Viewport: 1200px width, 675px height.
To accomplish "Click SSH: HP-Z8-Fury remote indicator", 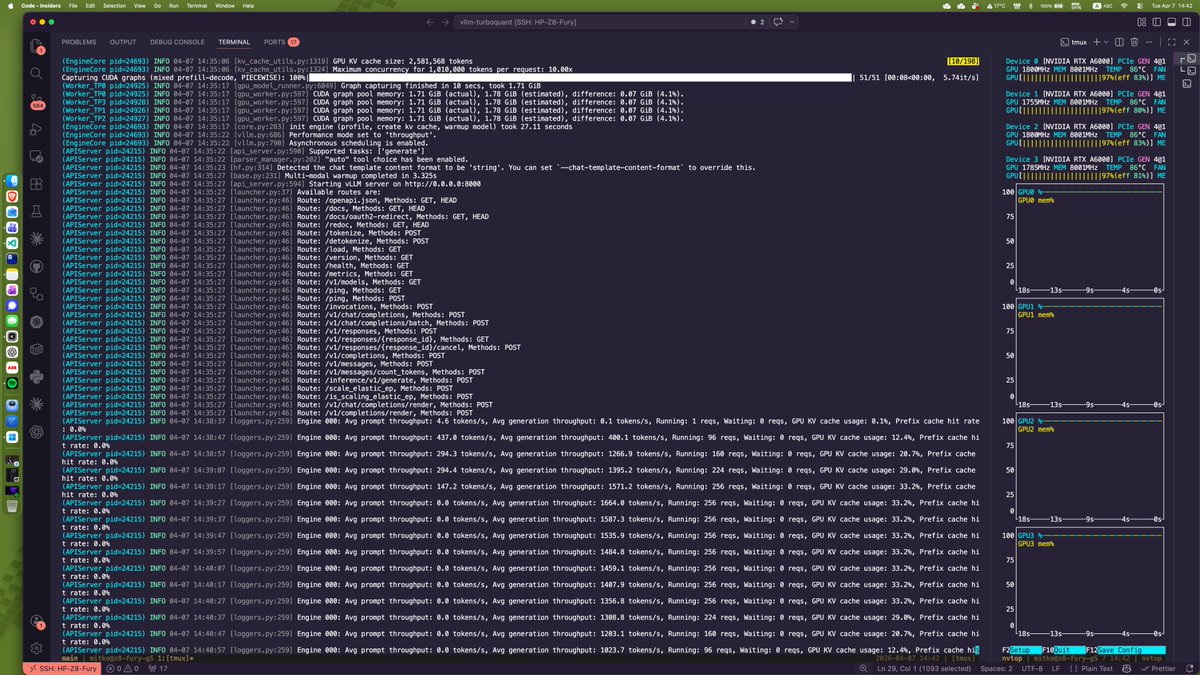I will 60,668.
